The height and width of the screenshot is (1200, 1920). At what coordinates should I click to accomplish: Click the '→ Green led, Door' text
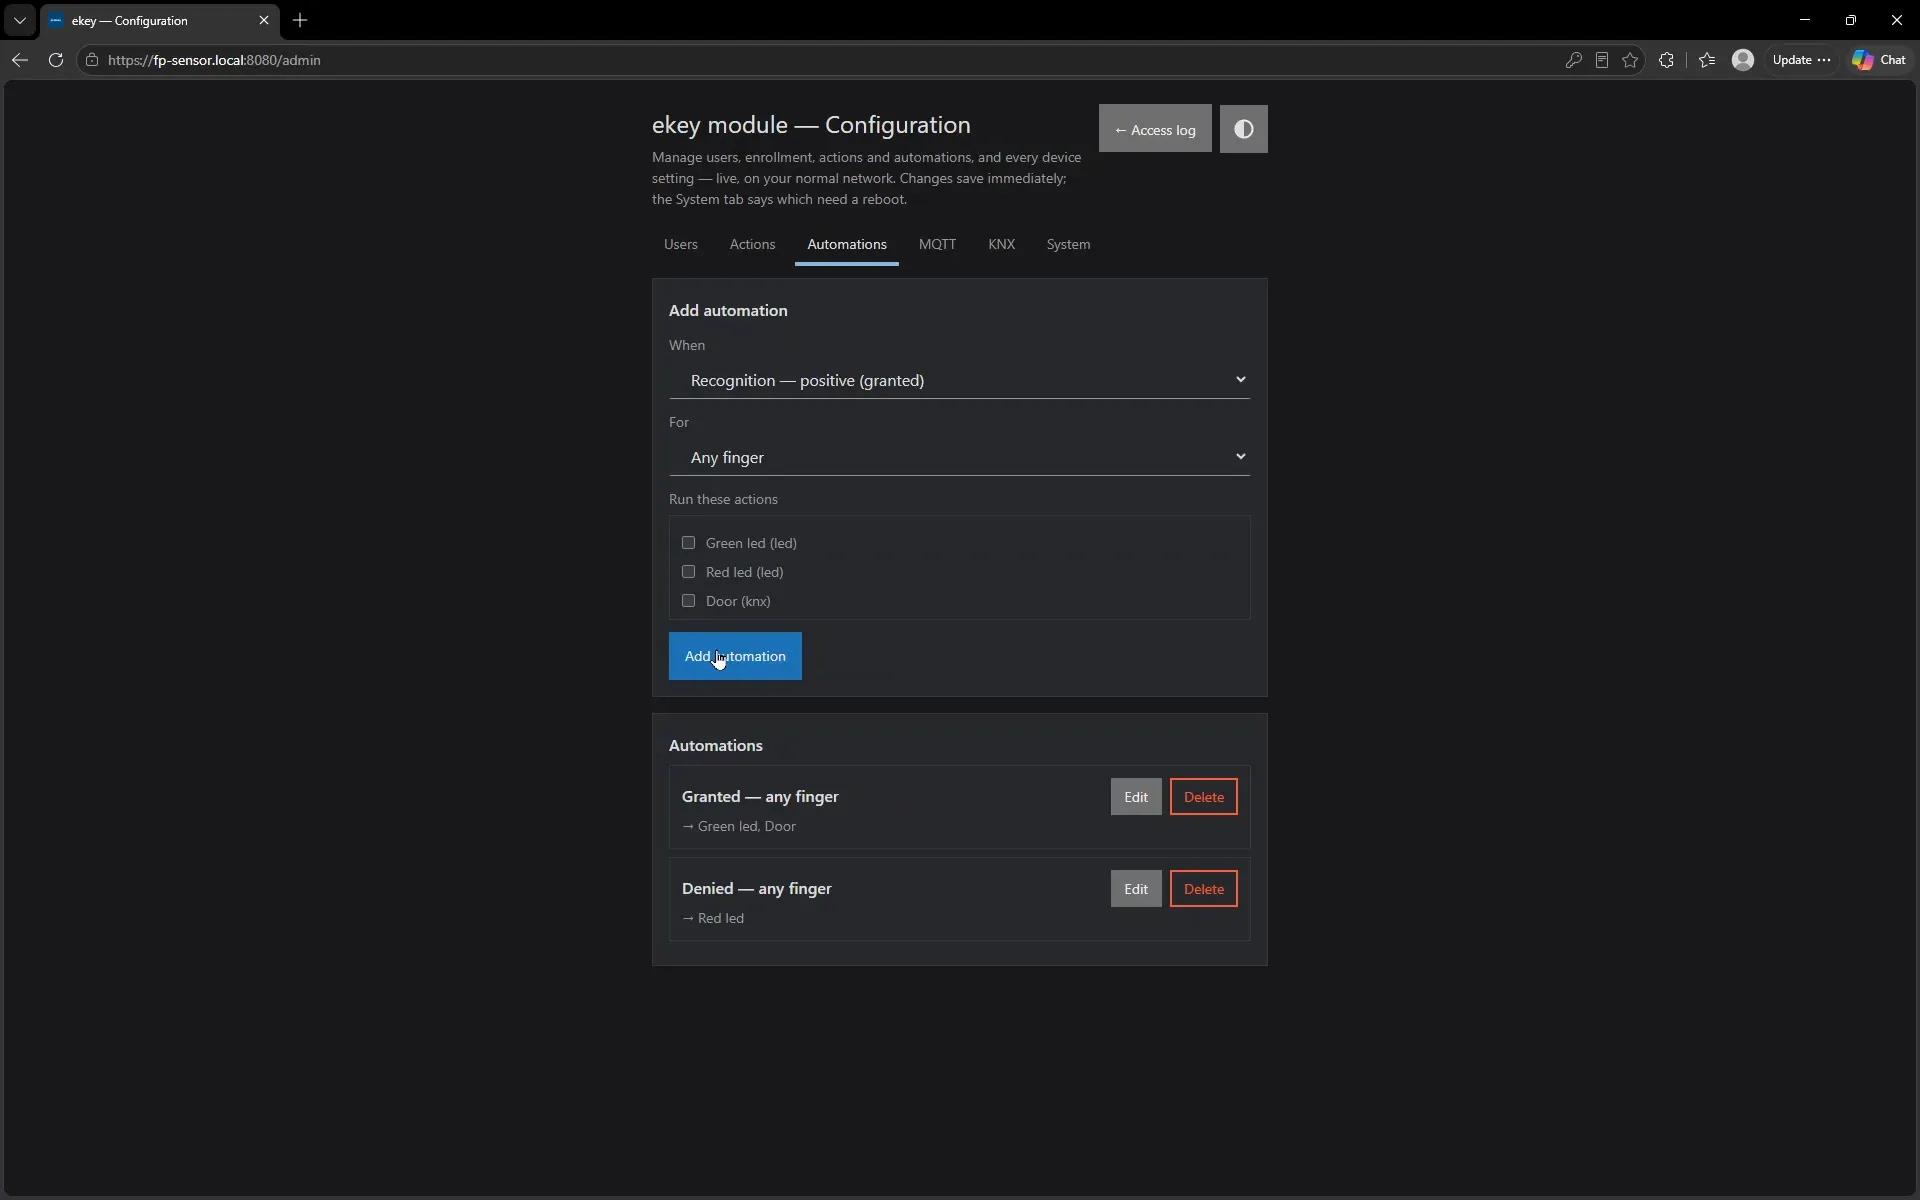tap(739, 826)
